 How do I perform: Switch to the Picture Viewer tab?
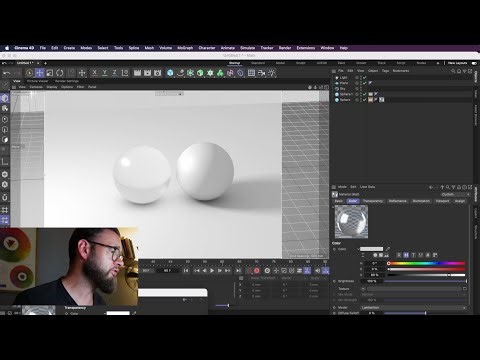[x=37, y=81]
